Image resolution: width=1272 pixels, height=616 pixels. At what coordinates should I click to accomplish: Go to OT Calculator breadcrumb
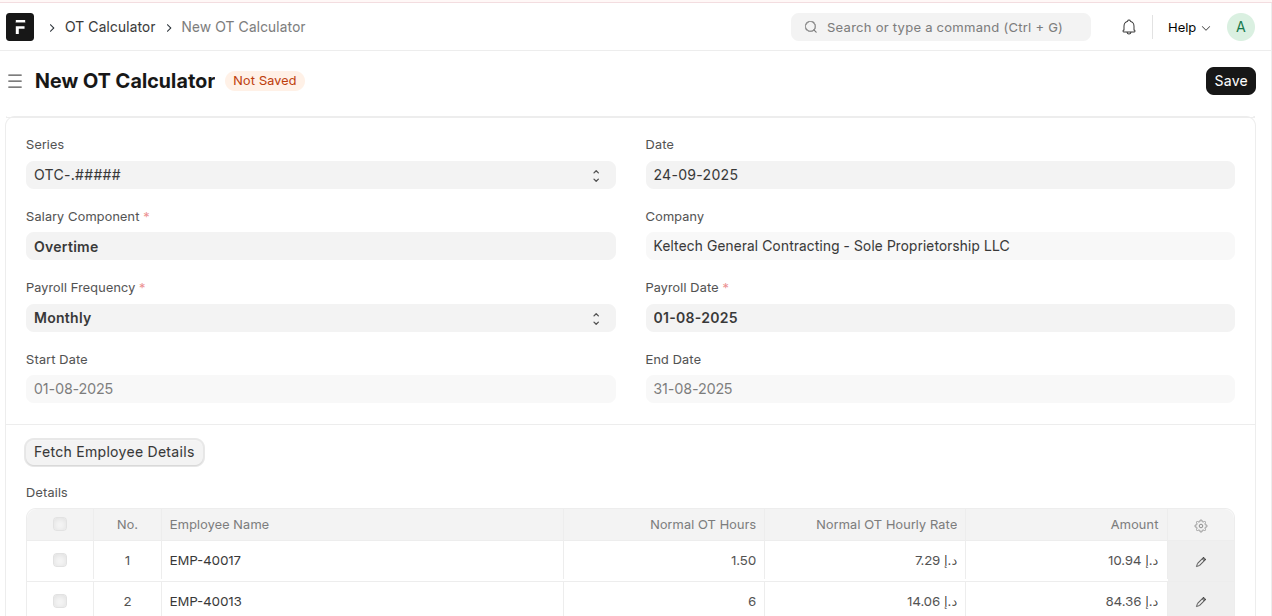110,27
